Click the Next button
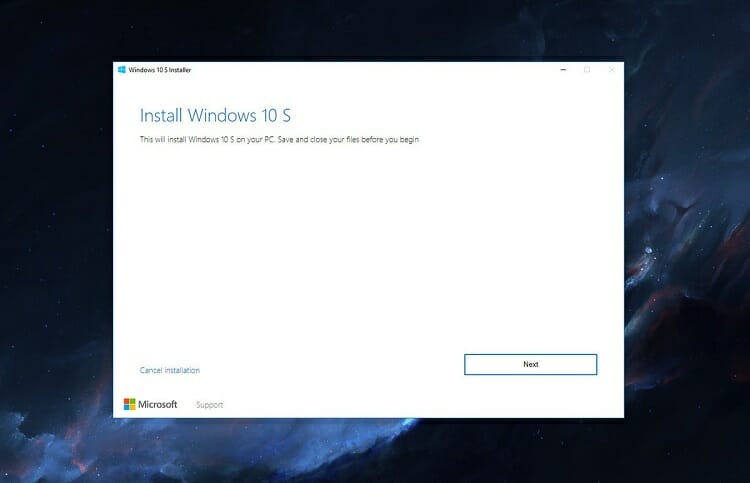 530,364
